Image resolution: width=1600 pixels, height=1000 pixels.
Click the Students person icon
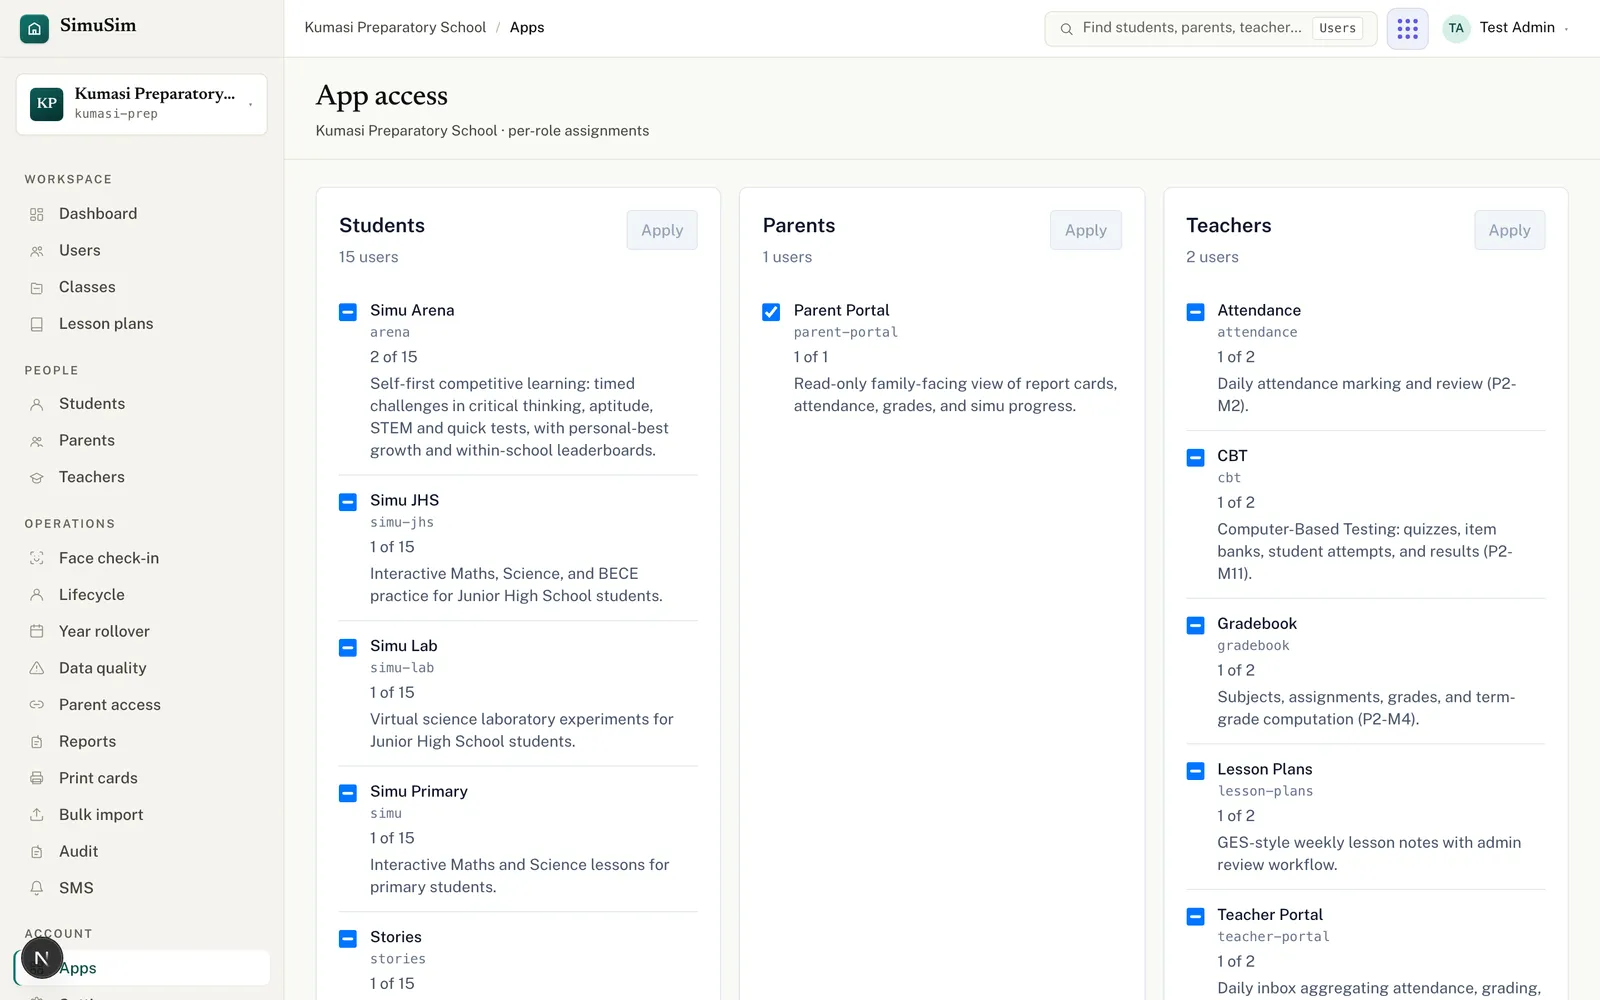[37, 404]
